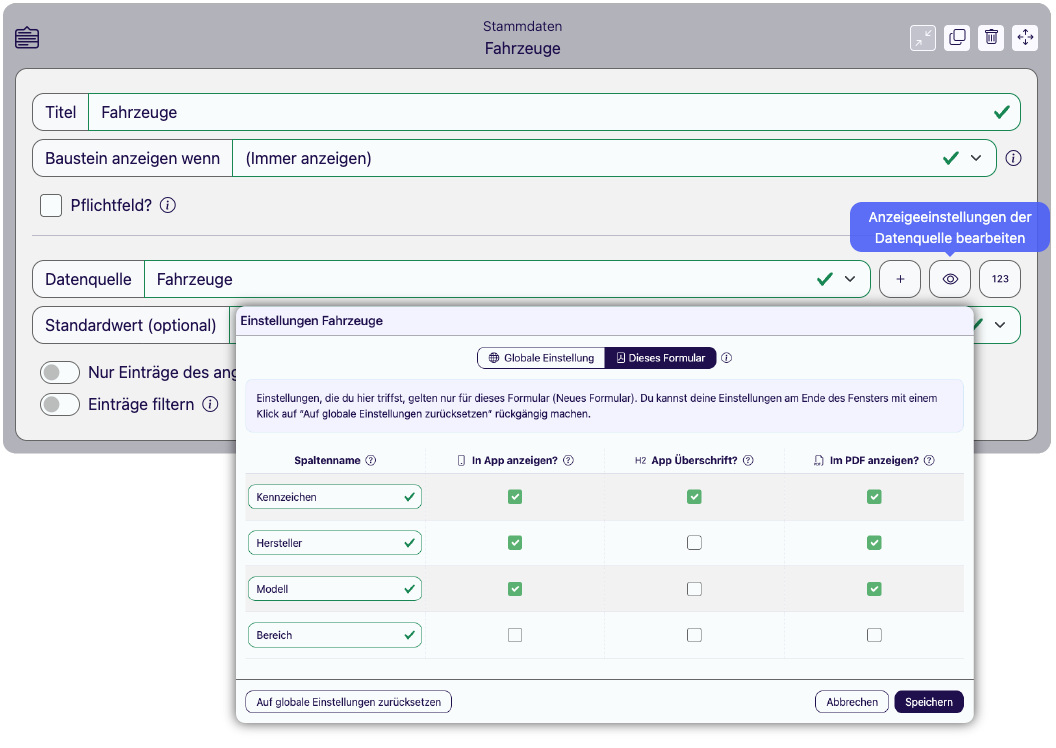
Task: Enable In App anzeigen for Bereich
Action: [515, 635]
